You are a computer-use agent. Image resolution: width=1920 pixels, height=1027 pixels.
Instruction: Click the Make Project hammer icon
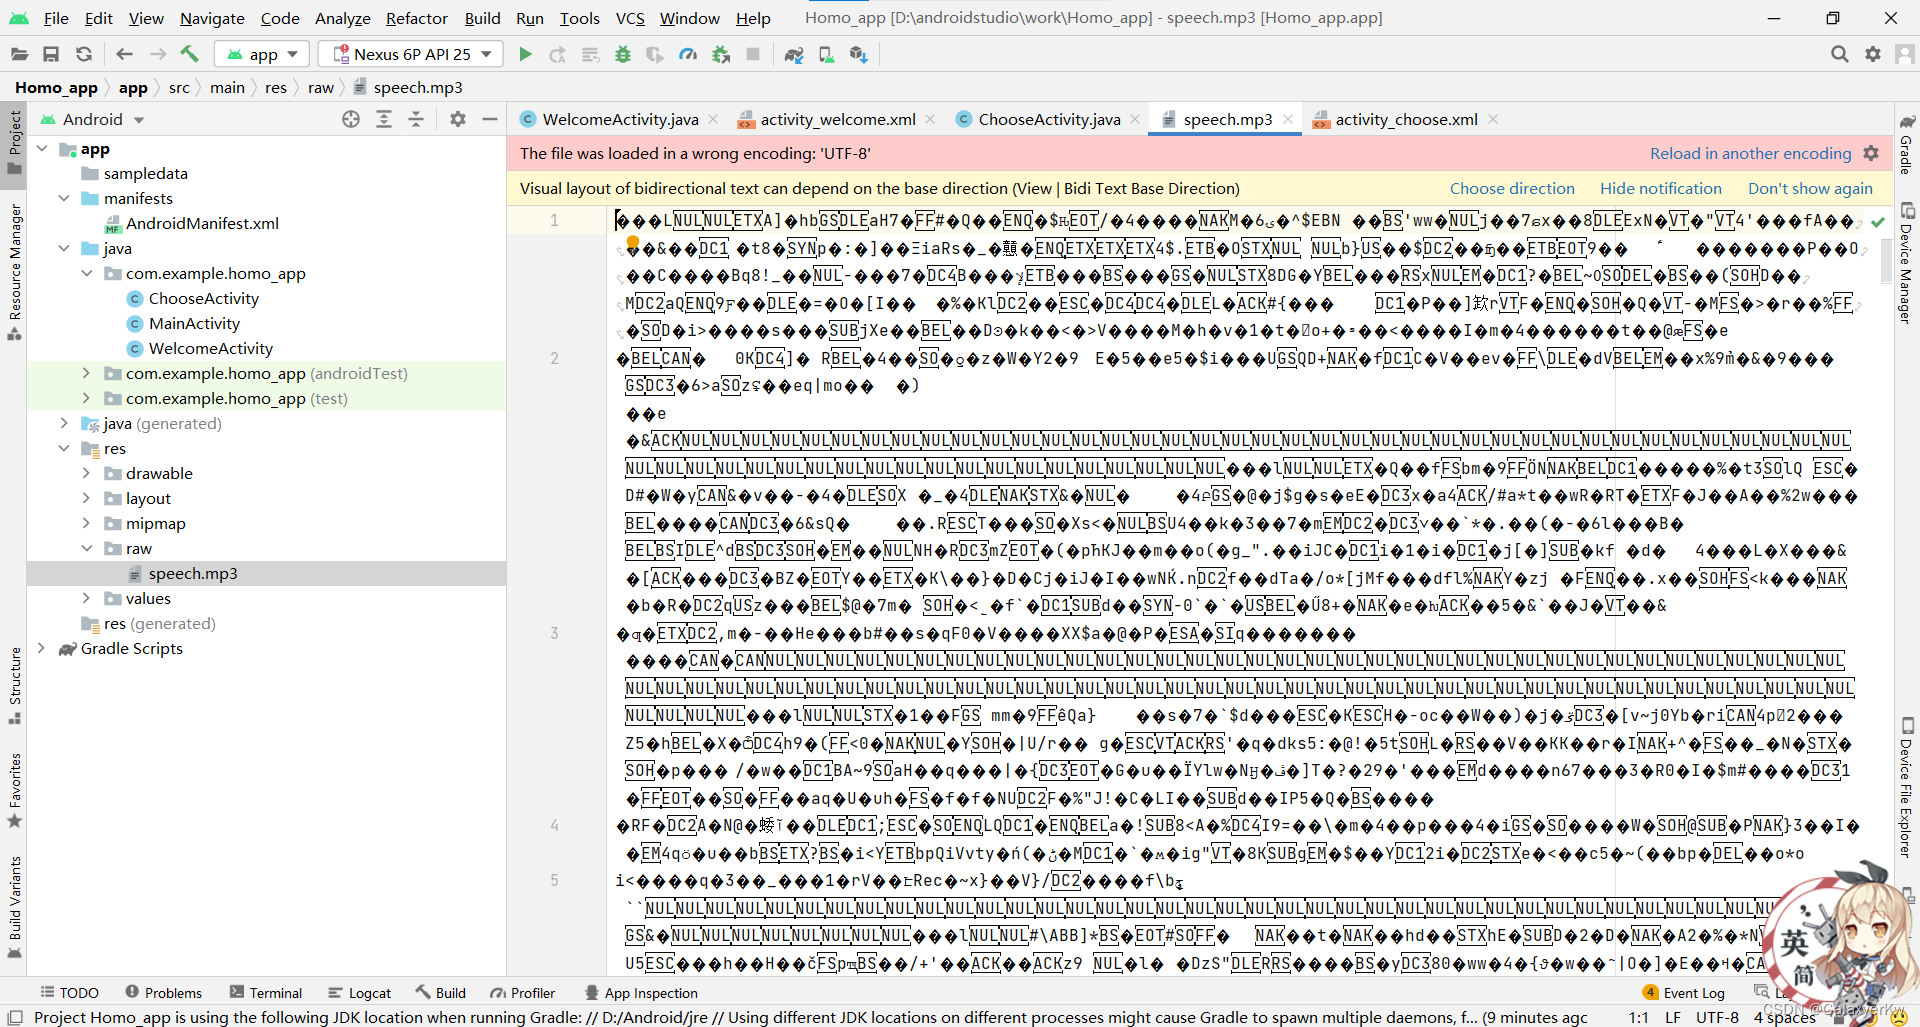(x=190, y=54)
